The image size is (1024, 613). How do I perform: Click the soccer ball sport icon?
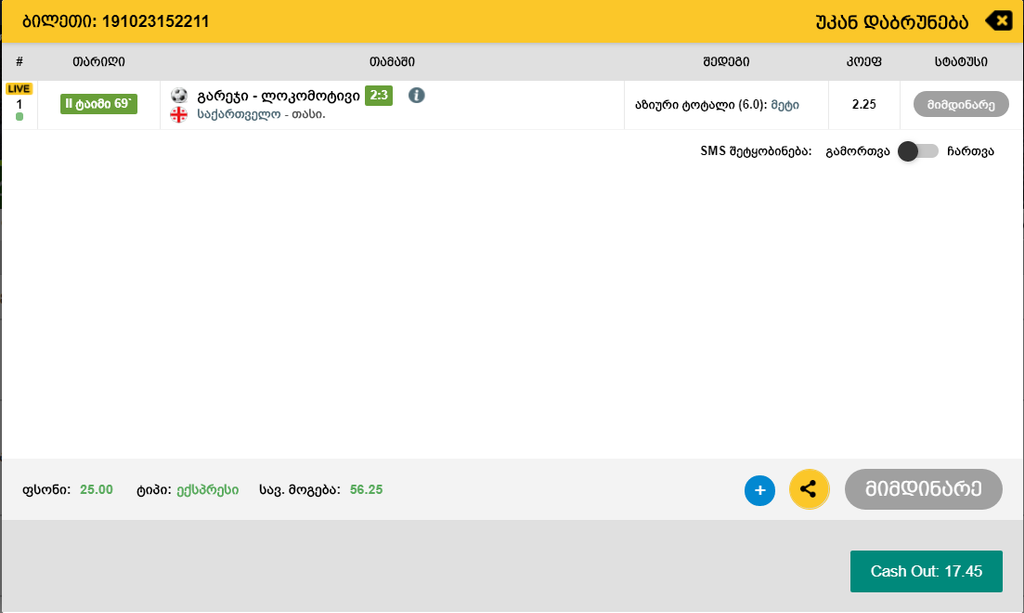(x=179, y=95)
